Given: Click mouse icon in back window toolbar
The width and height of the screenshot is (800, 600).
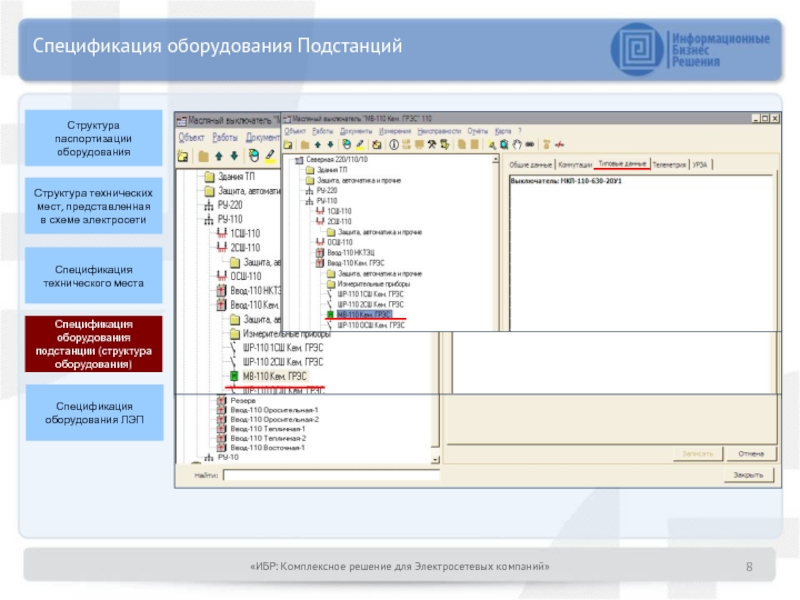Looking at the screenshot, I should [254, 156].
